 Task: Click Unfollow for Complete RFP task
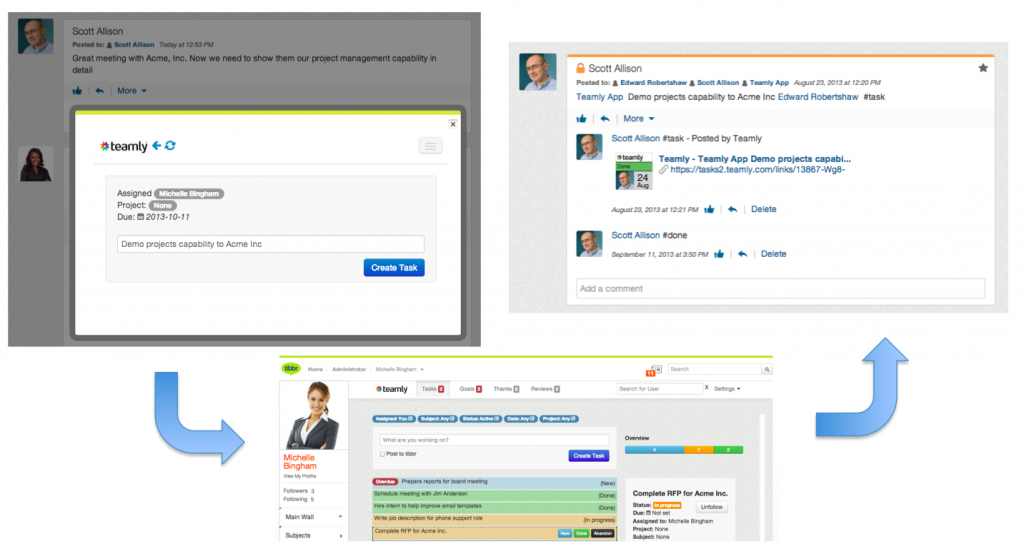click(x=711, y=507)
